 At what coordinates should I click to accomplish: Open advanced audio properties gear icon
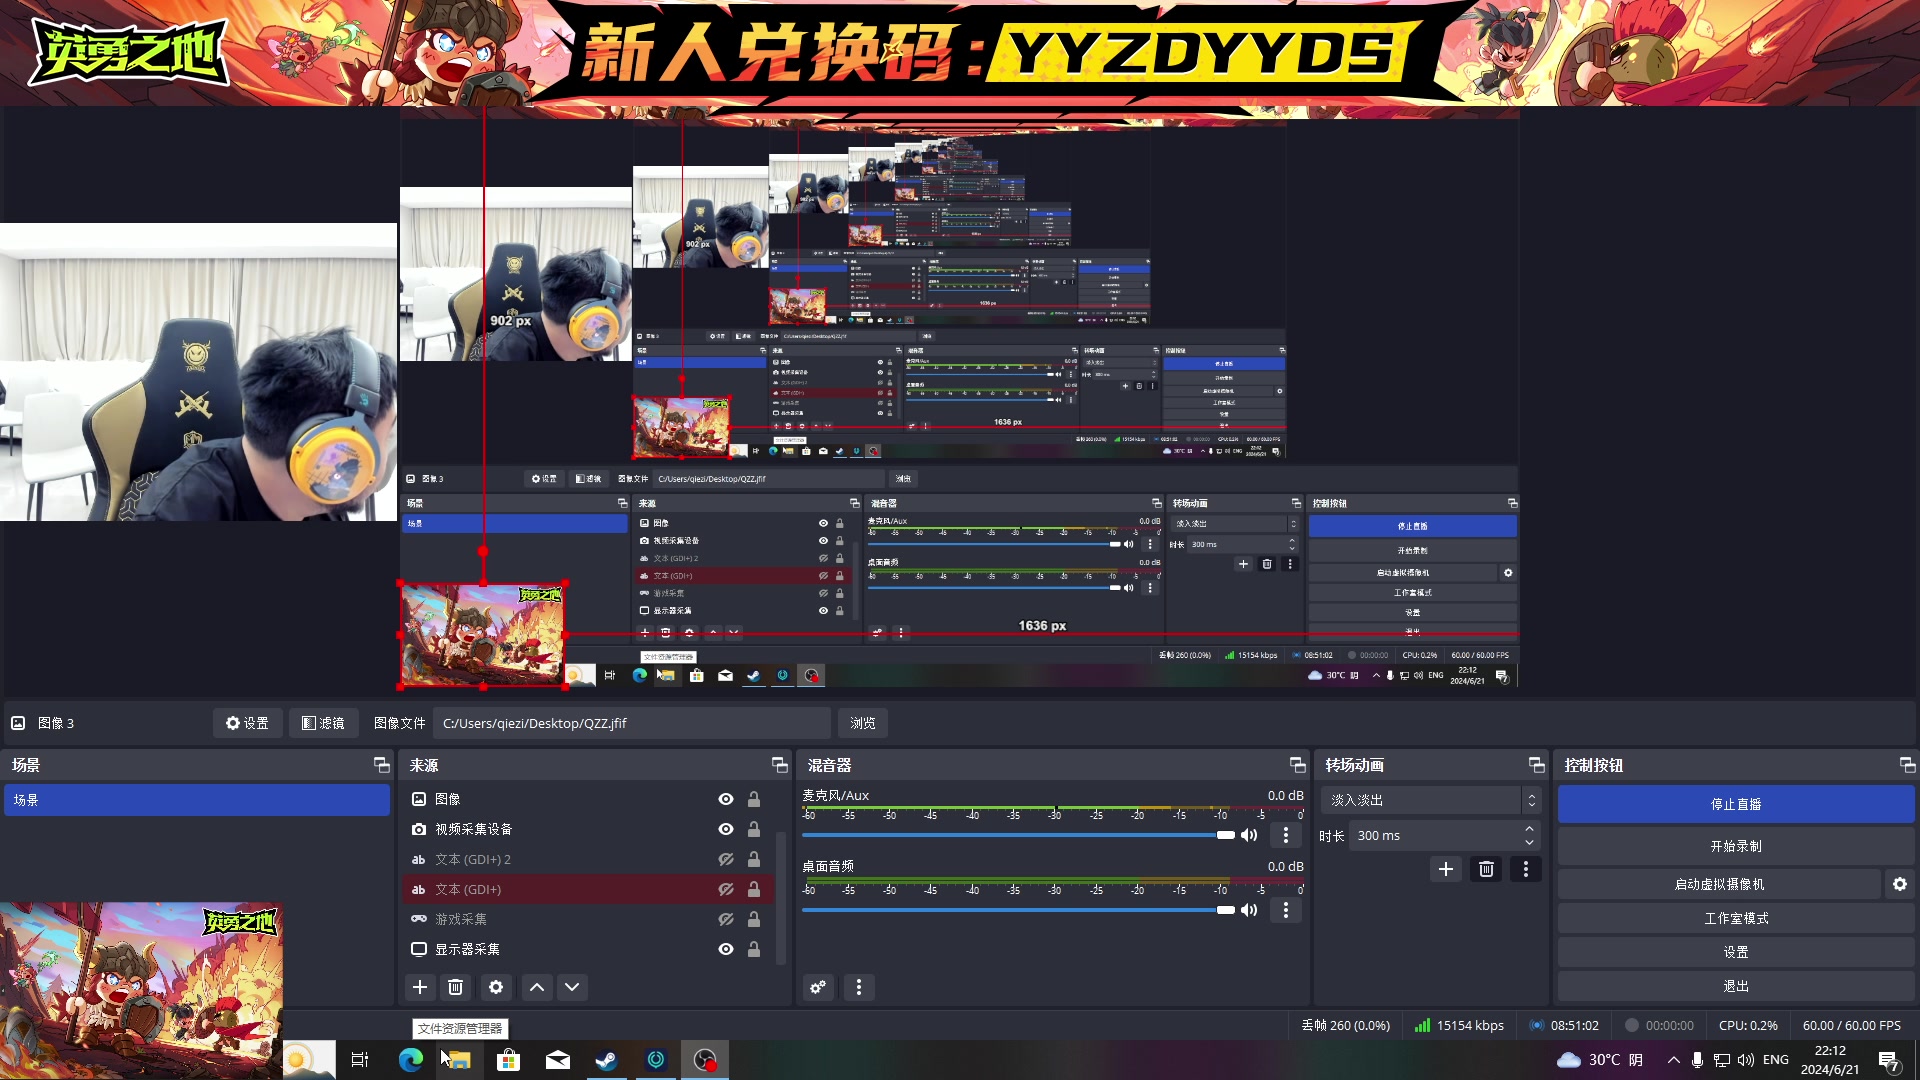point(818,987)
